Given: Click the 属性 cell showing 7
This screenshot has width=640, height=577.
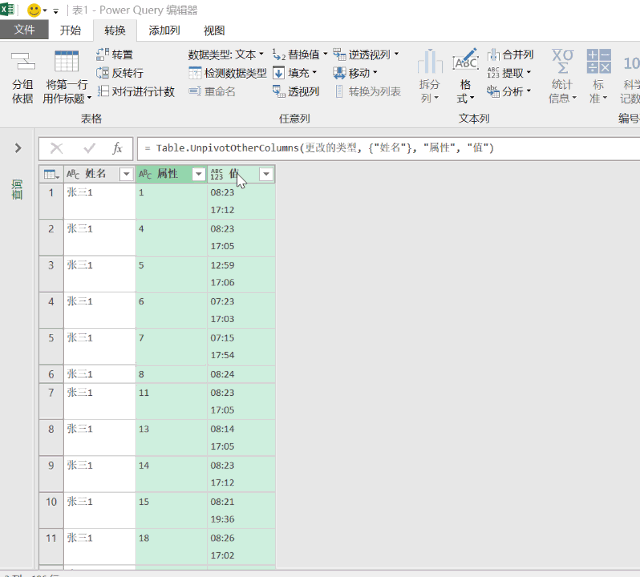Looking at the screenshot, I should click(171, 347).
